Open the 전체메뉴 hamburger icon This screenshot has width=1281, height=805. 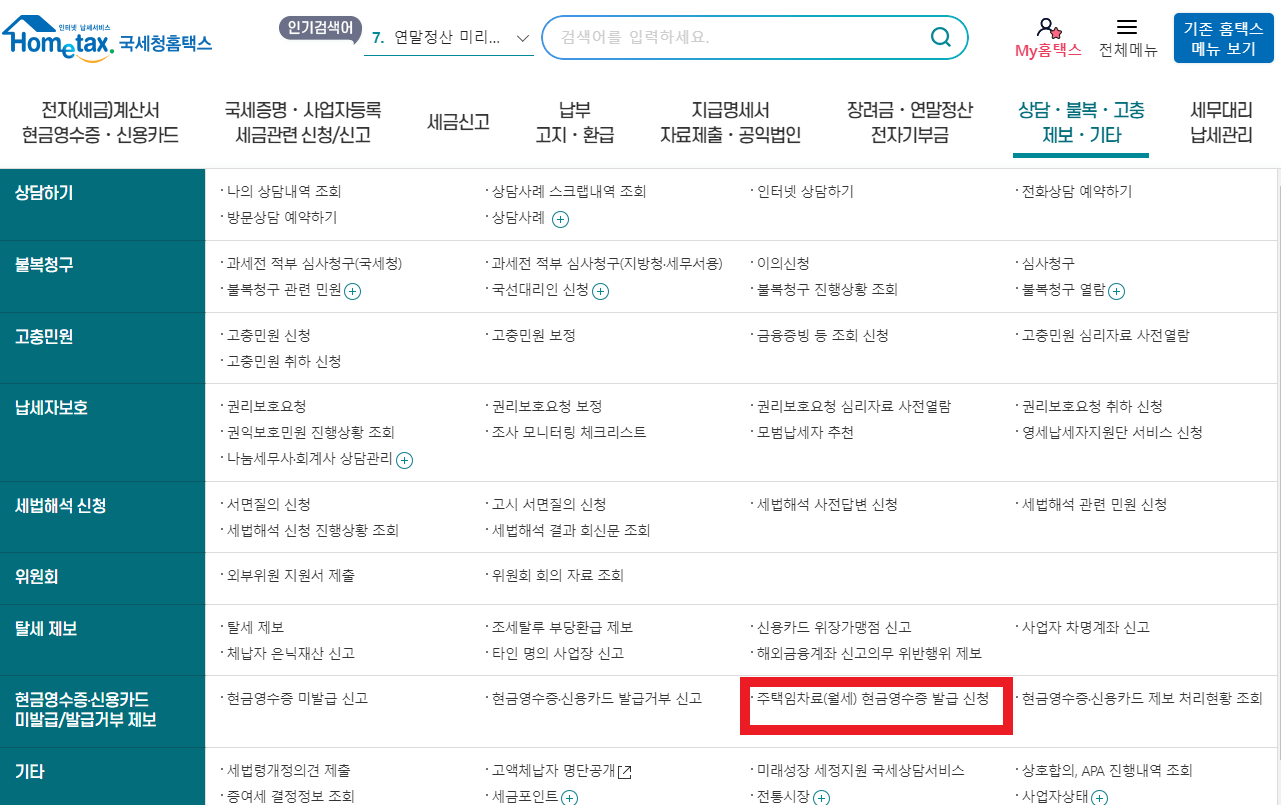[1127, 27]
